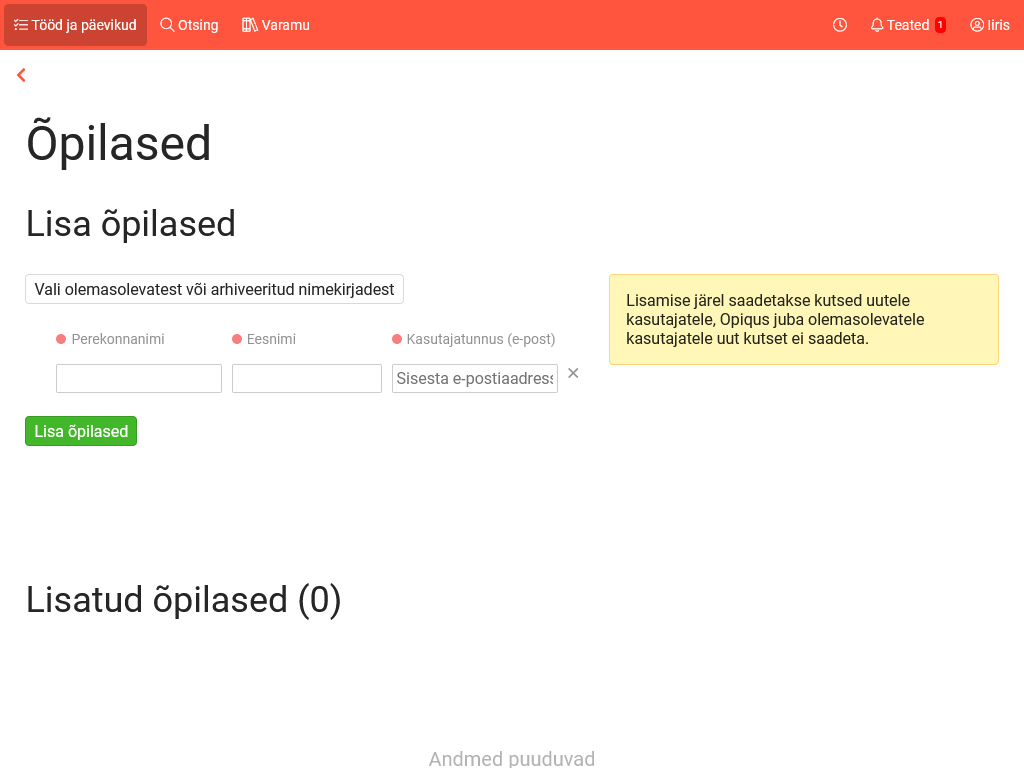The image size is (1024, 768).
Task: Open the clock history icon
Action: point(840,25)
